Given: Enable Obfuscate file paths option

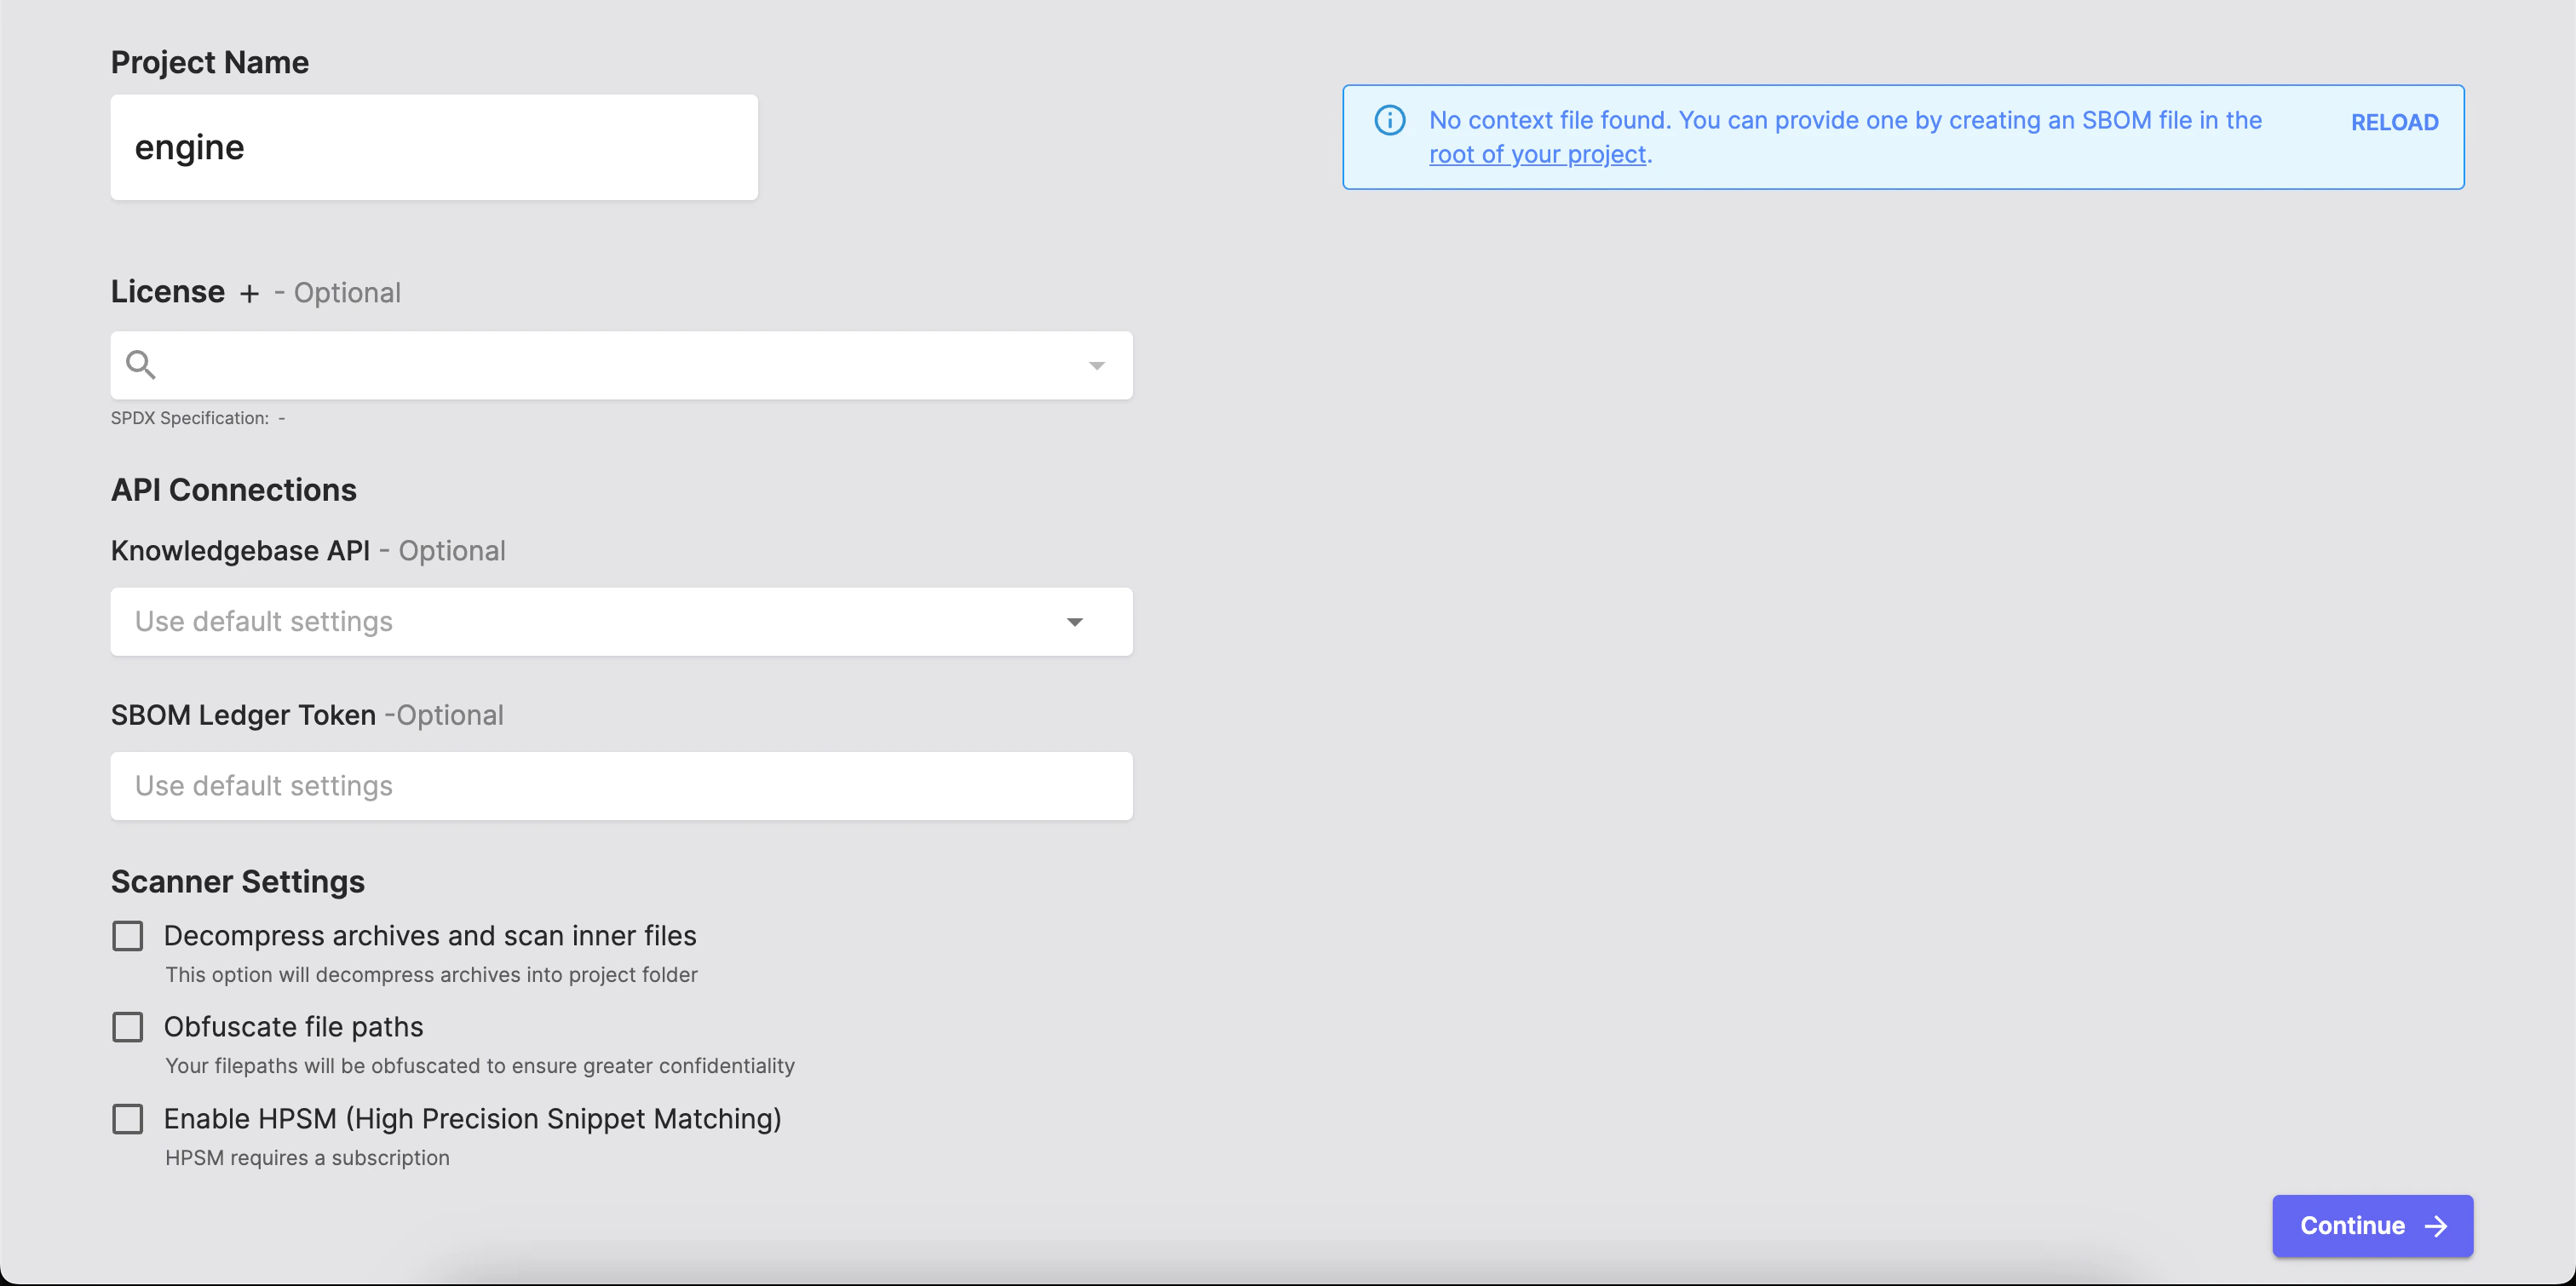Looking at the screenshot, I should [128, 1026].
